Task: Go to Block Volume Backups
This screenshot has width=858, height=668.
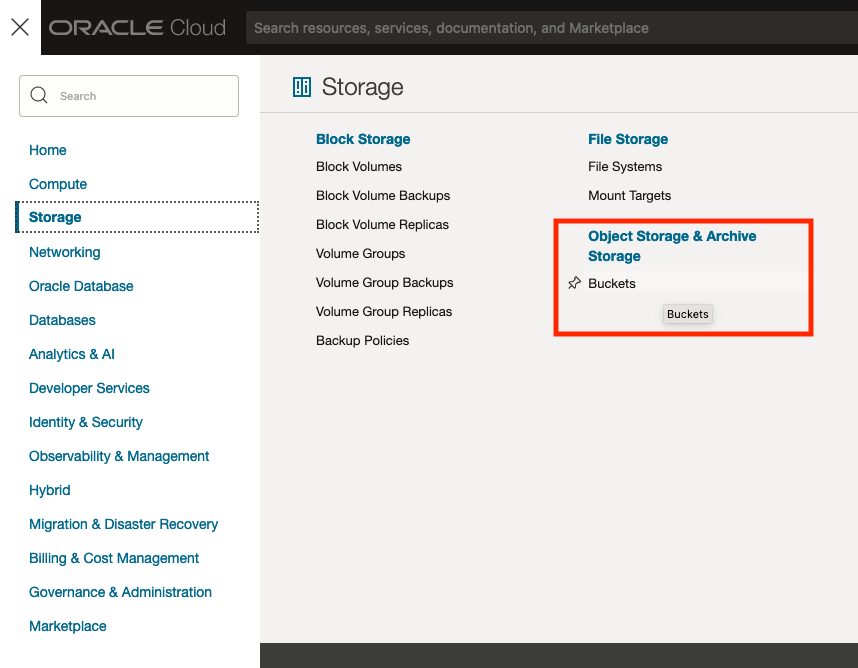Action: [x=383, y=196]
